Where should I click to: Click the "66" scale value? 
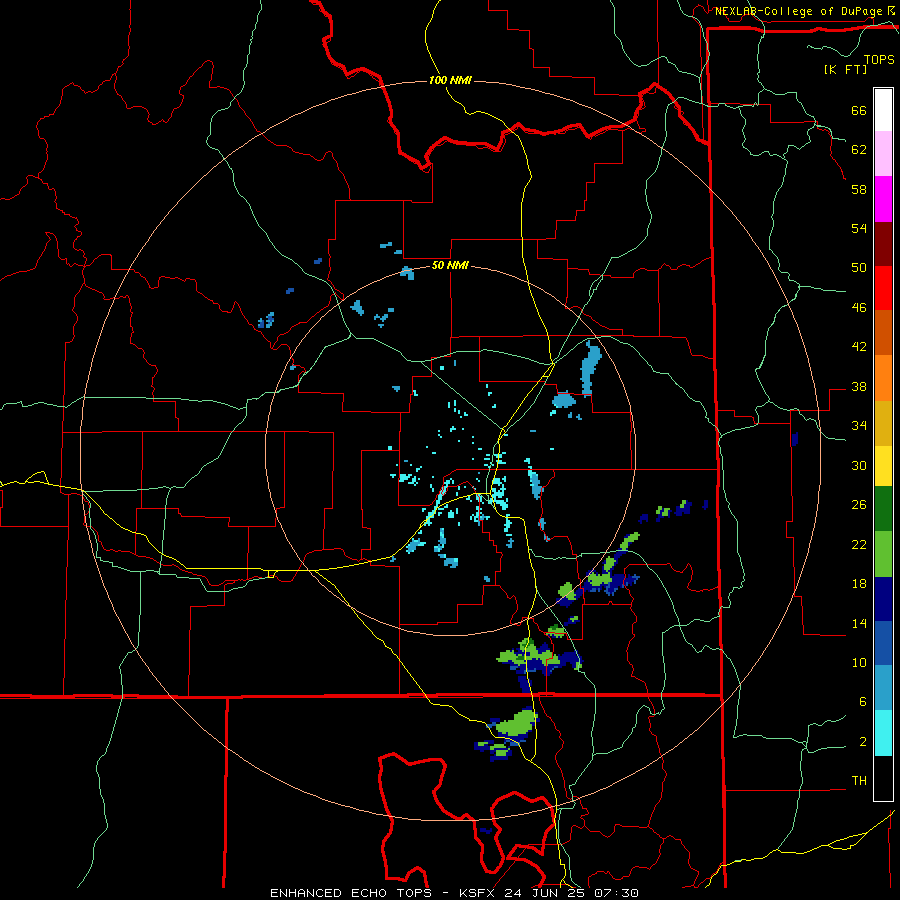859,110
